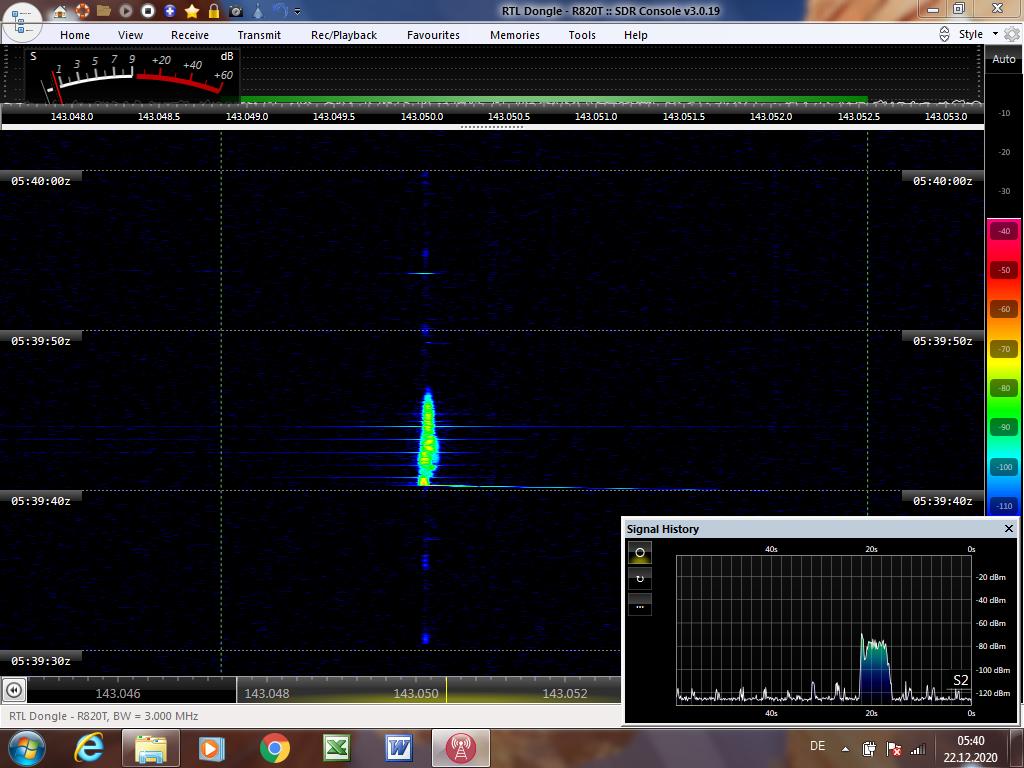
Task: Click the S-meter signal strength gauge
Action: point(132,75)
